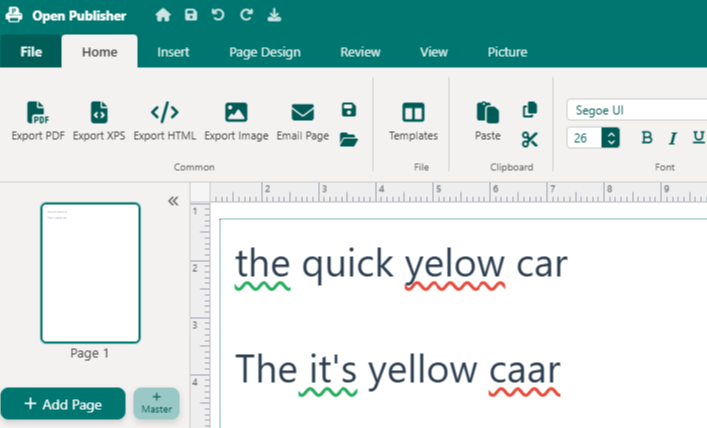Switch to the Page Design tab

pyautogui.click(x=265, y=52)
